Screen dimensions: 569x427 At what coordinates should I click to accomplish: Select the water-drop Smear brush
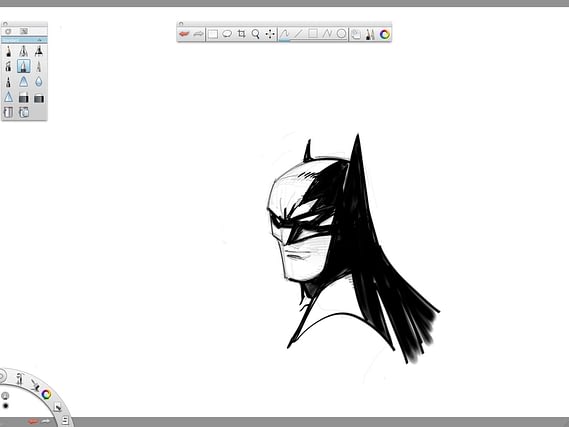point(39,82)
